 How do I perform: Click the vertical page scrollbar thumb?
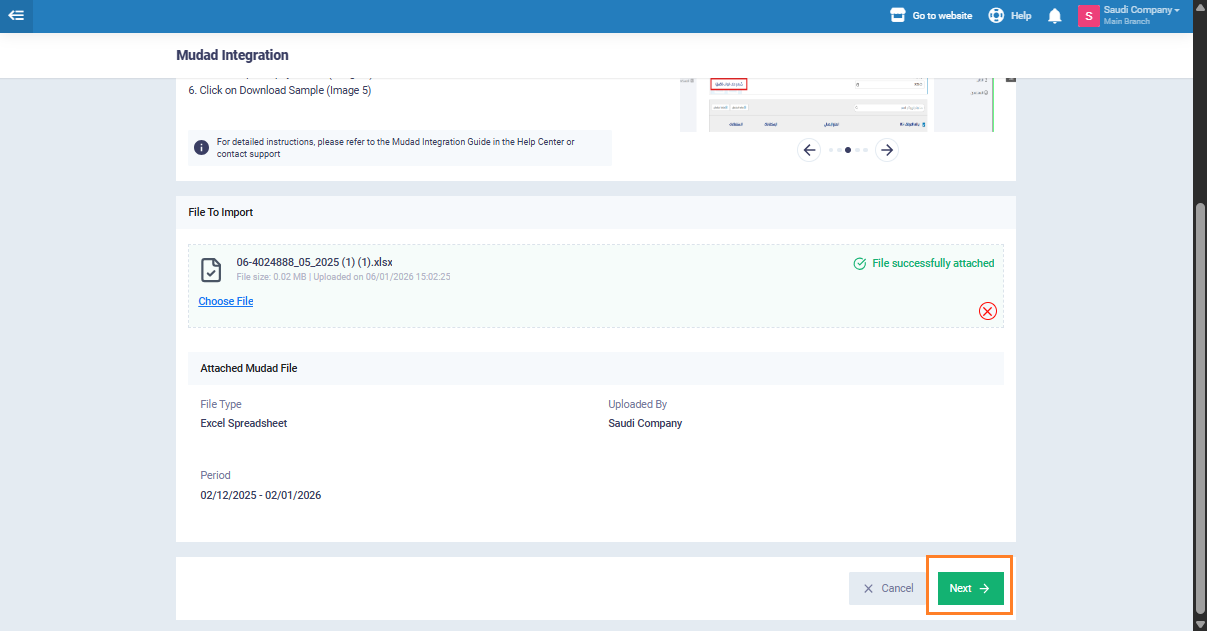[x=1199, y=400]
